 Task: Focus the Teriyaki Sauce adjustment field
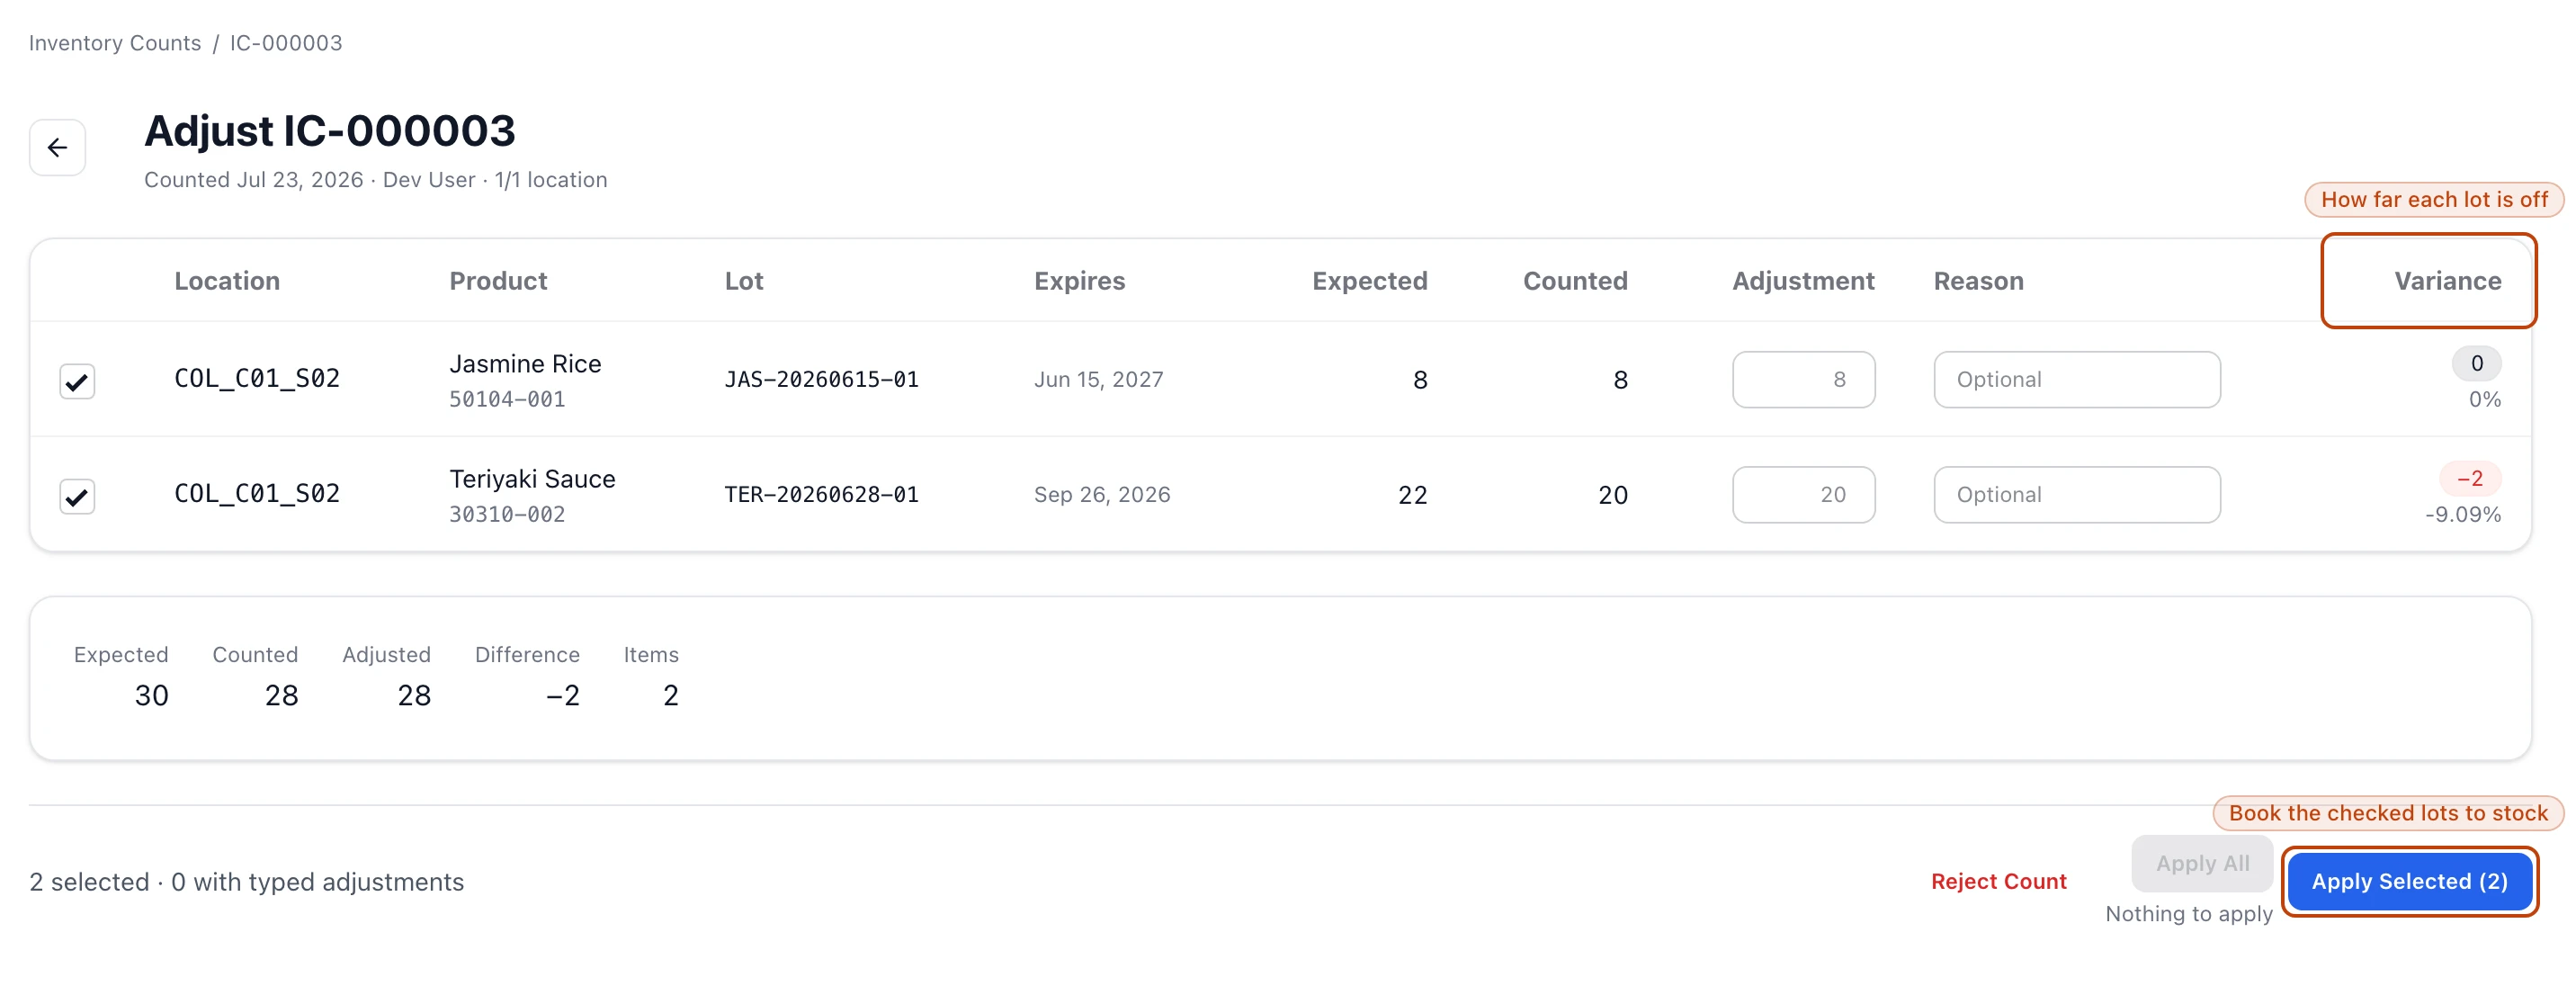click(1803, 494)
